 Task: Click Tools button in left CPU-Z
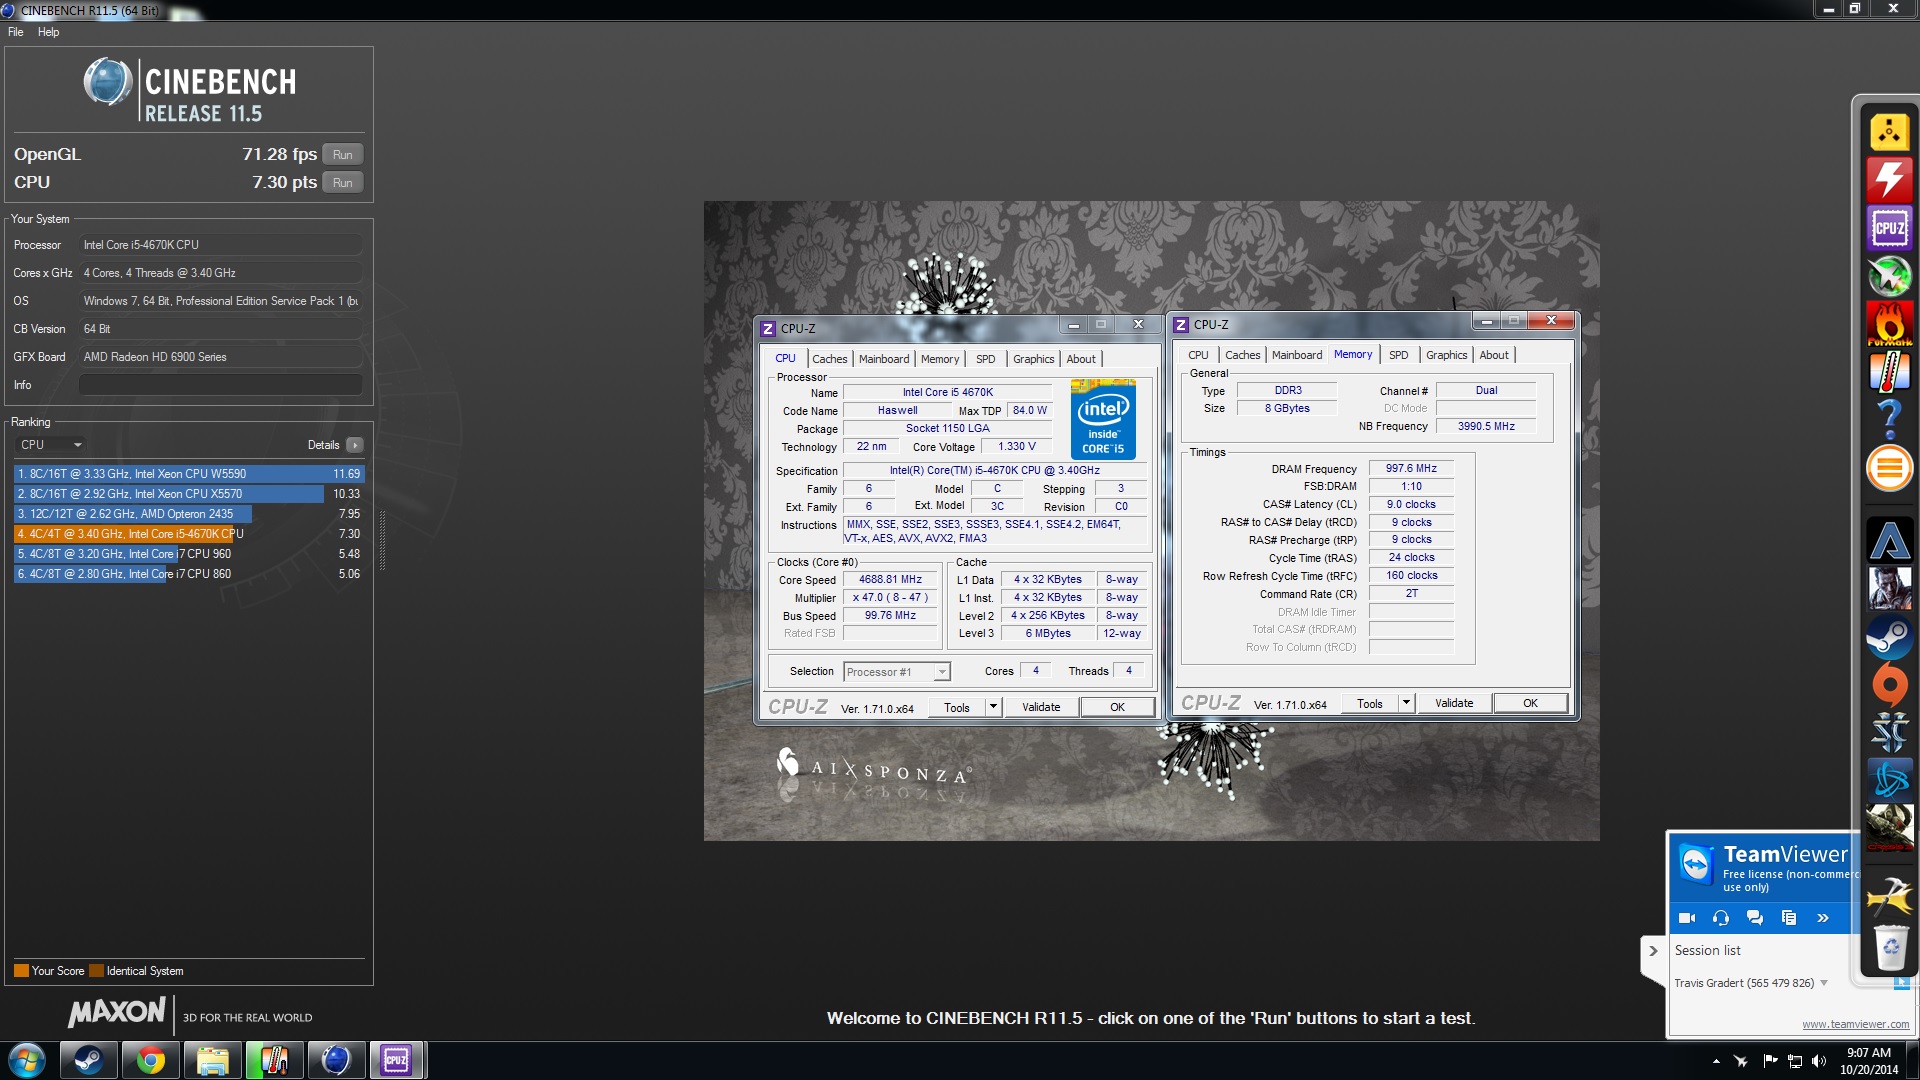coord(957,707)
